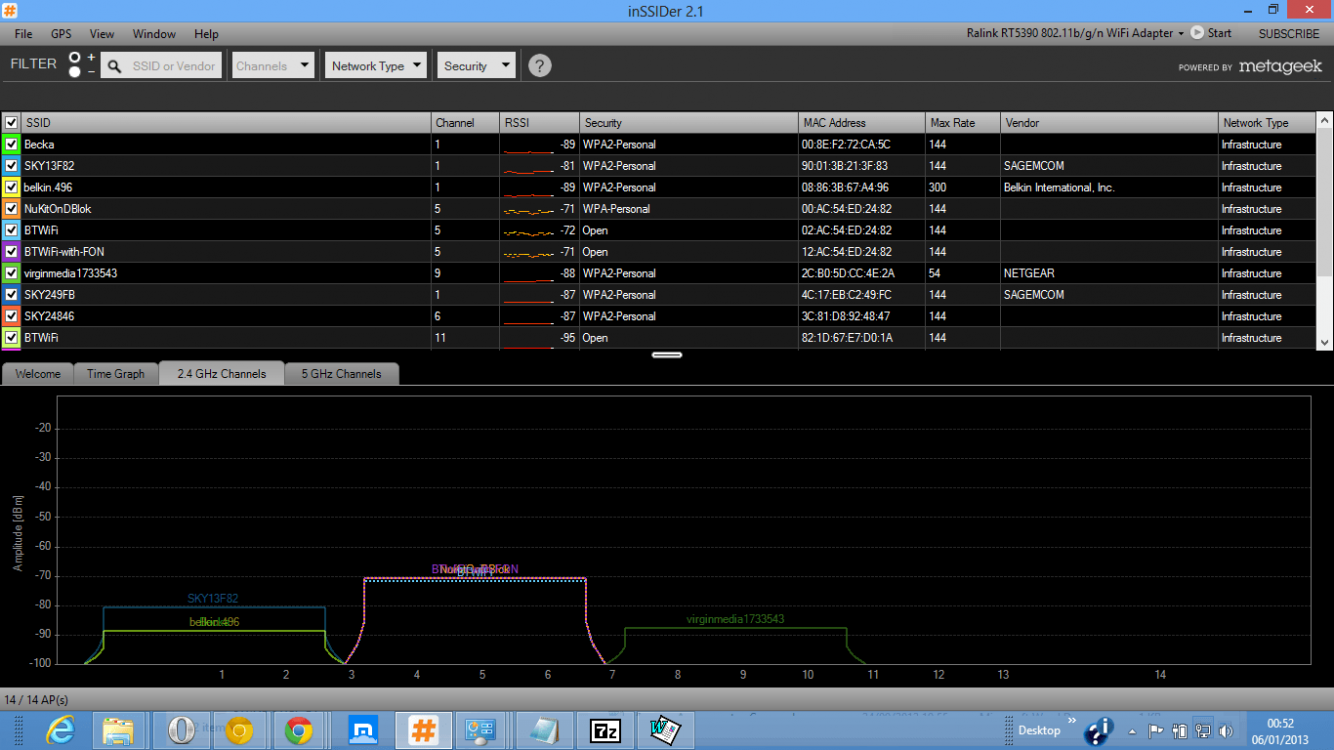Image resolution: width=1334 pixels, height=750 pixels.
Task: Select the exclude (−) filter radio button
Action: coord(74,72)
